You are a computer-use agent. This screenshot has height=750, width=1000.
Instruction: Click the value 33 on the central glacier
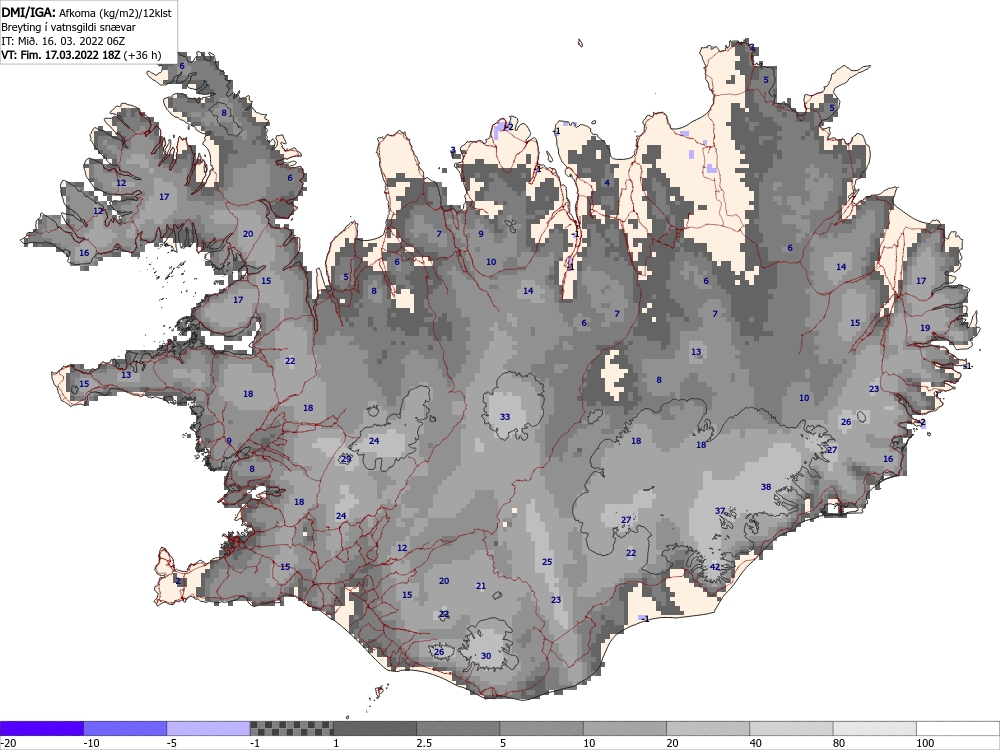tap(505, 416)
